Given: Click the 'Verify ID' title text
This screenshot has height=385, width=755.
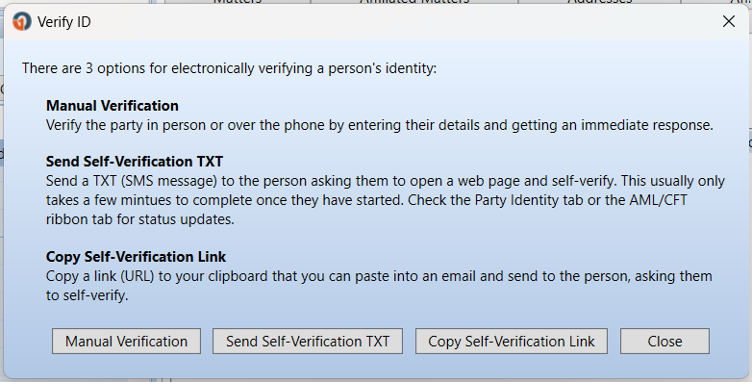Looking at the screenshot, I should pos(64,22).
